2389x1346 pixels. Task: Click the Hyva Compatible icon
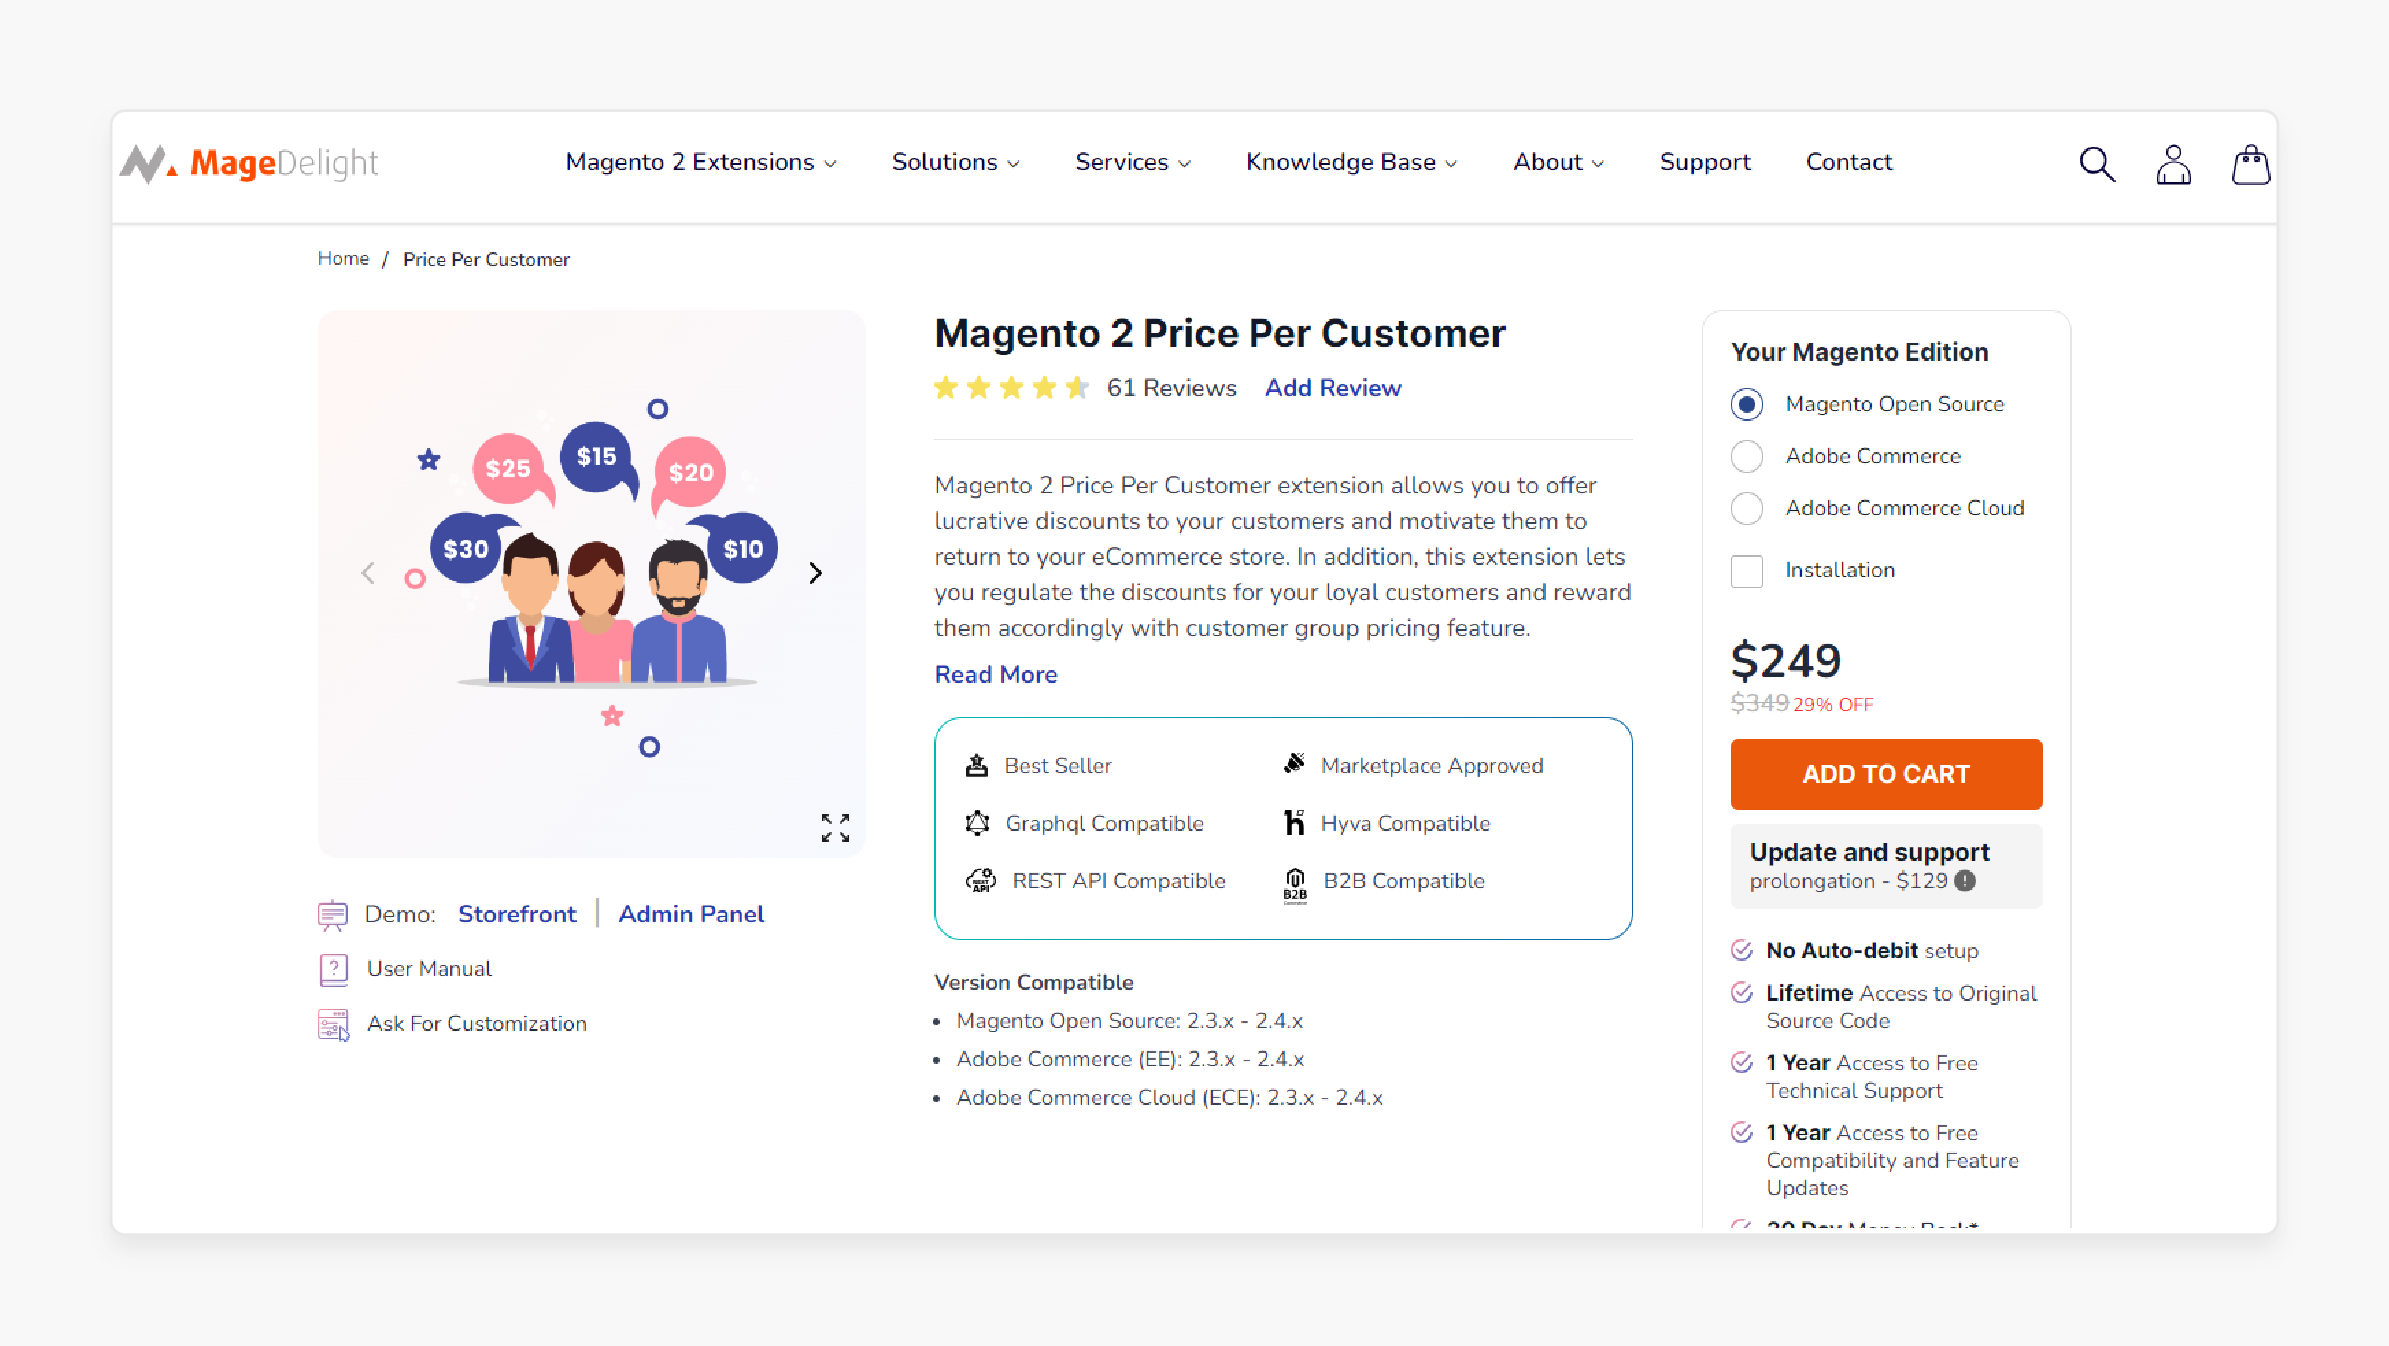pyautogui.click(x=1294, y=823)
